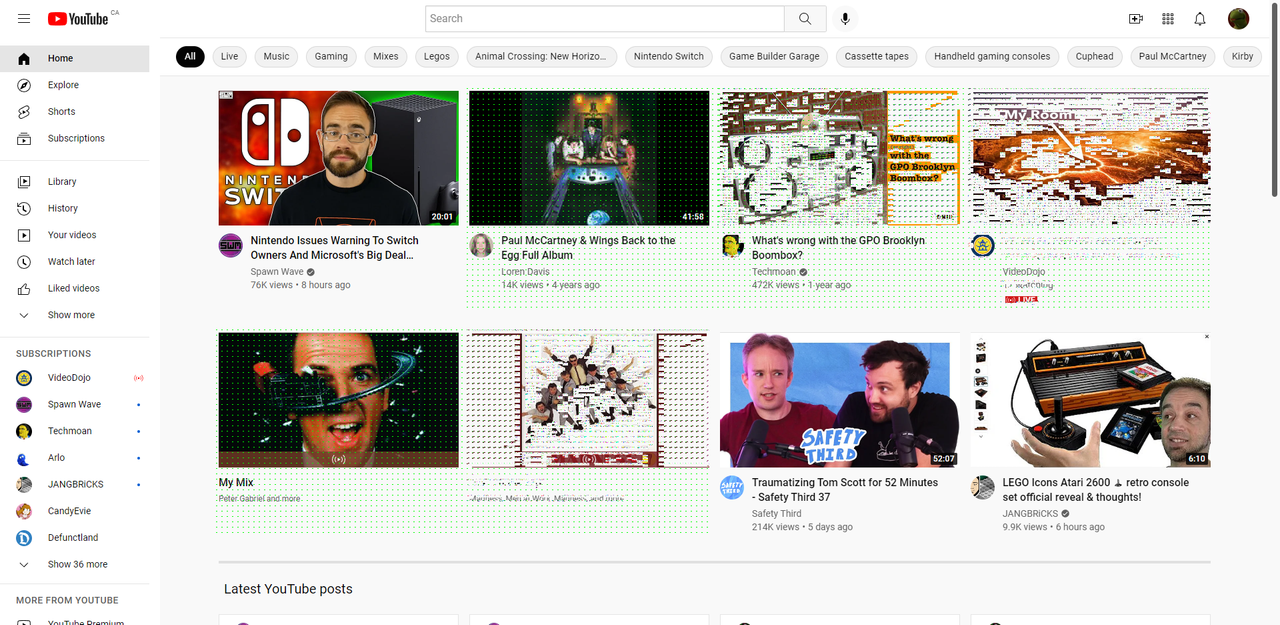
Task: Open Explore in sidebar
Action: click(x=75, y=85)
